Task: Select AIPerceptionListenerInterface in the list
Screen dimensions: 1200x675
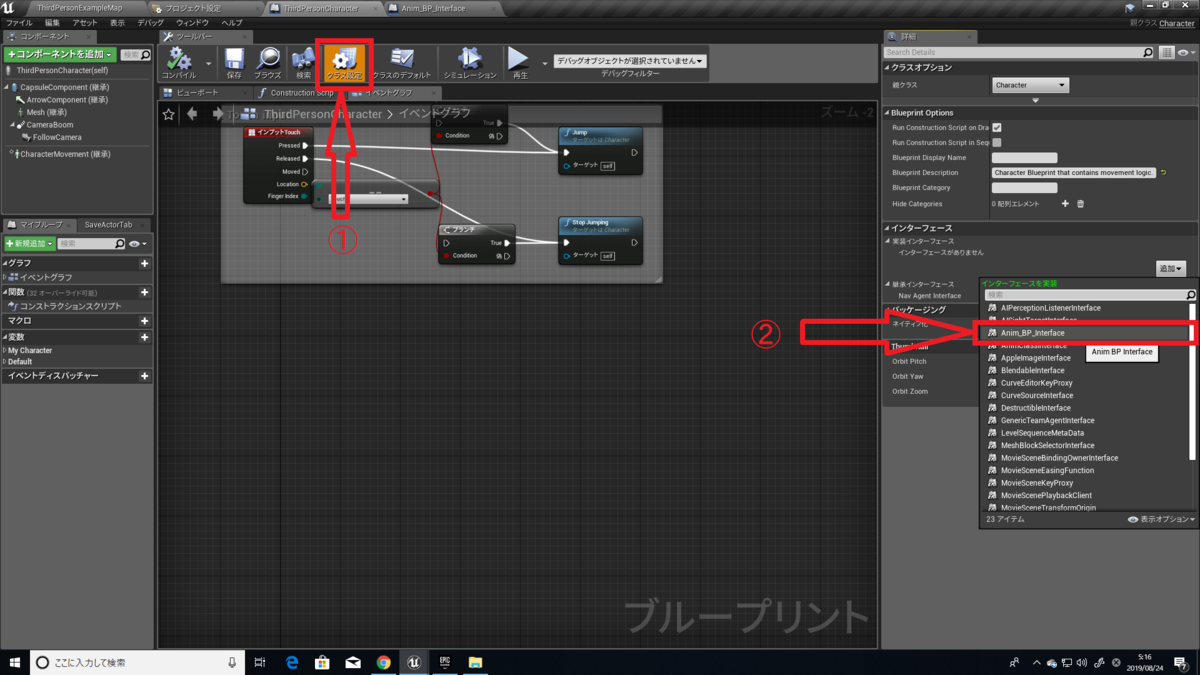Action: (1050, 308)
